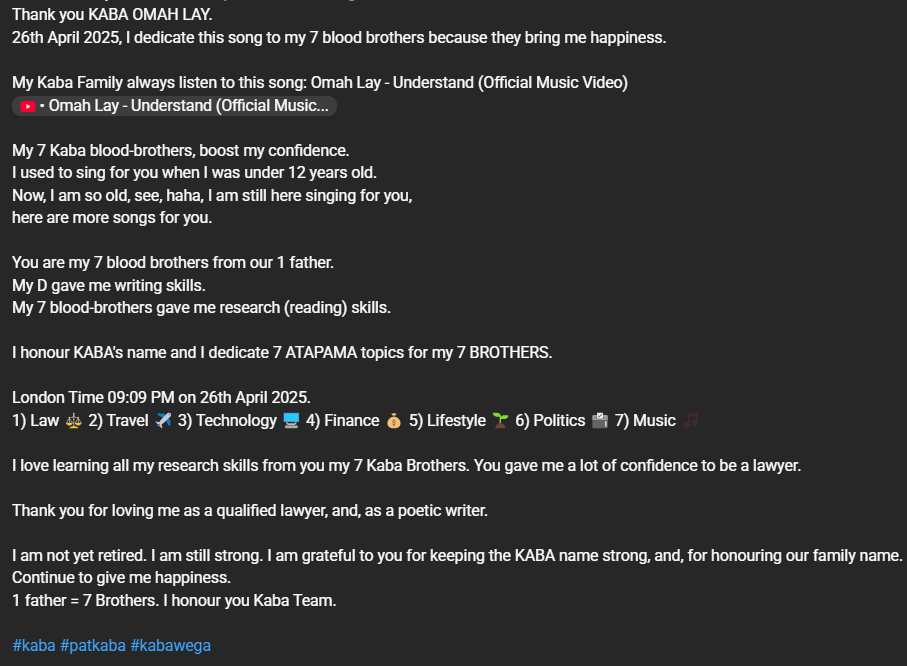Click the word Law in the topics list
This screenshot has height=666, width=907.
coord(45,421)
